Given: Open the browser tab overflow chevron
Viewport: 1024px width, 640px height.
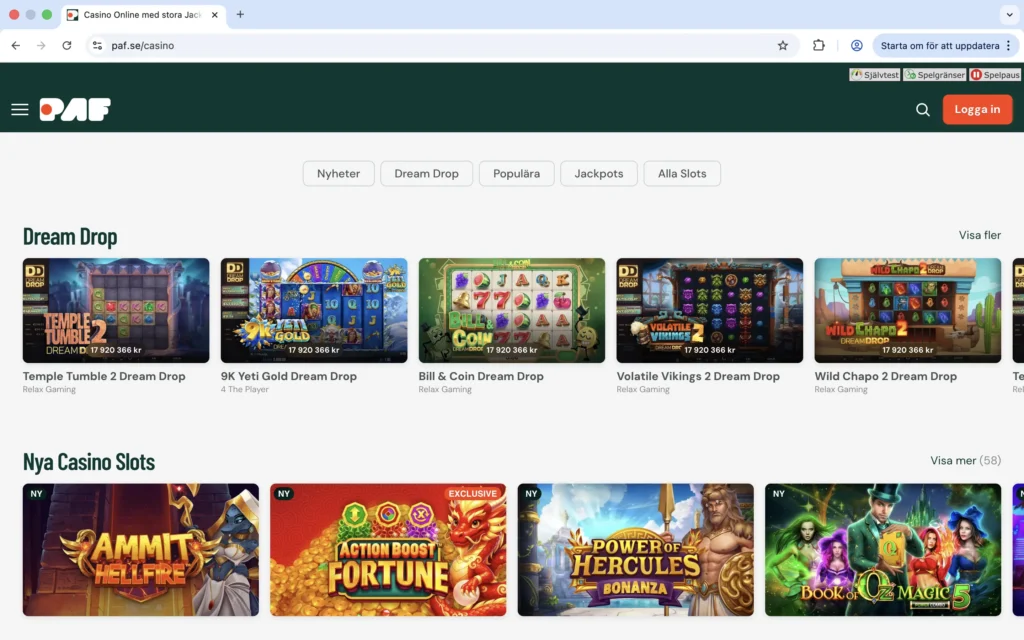Looking at the screenshot, I should (x=1010, y=15).
